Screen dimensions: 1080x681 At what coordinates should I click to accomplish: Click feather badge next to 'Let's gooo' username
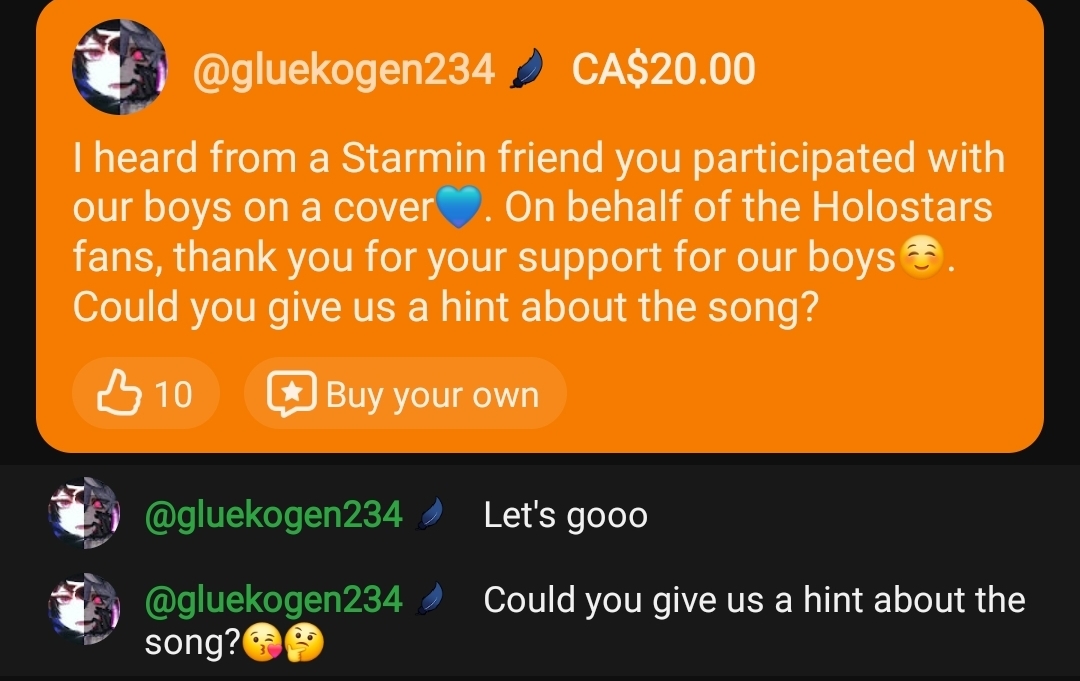pos(430,514)
